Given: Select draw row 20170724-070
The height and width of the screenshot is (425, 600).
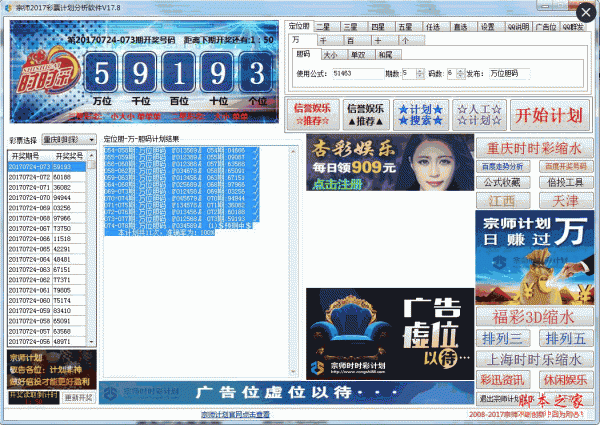Looking at the screenshot, I should point(47,198).
